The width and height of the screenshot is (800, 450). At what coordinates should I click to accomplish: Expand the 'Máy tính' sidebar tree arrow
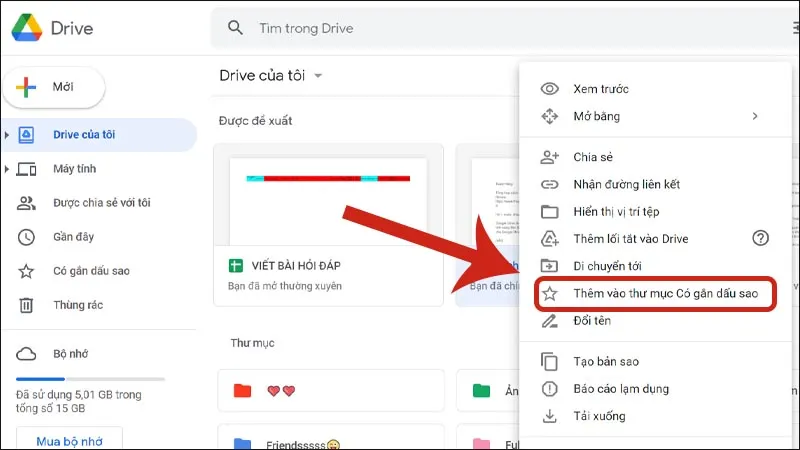point(7,169)
